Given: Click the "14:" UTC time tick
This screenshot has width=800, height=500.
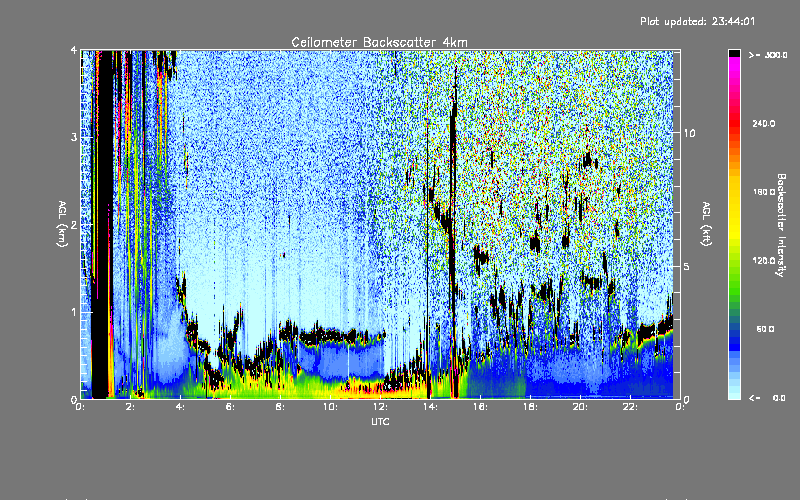Looking at the screenshot, I should click(430, 407).
